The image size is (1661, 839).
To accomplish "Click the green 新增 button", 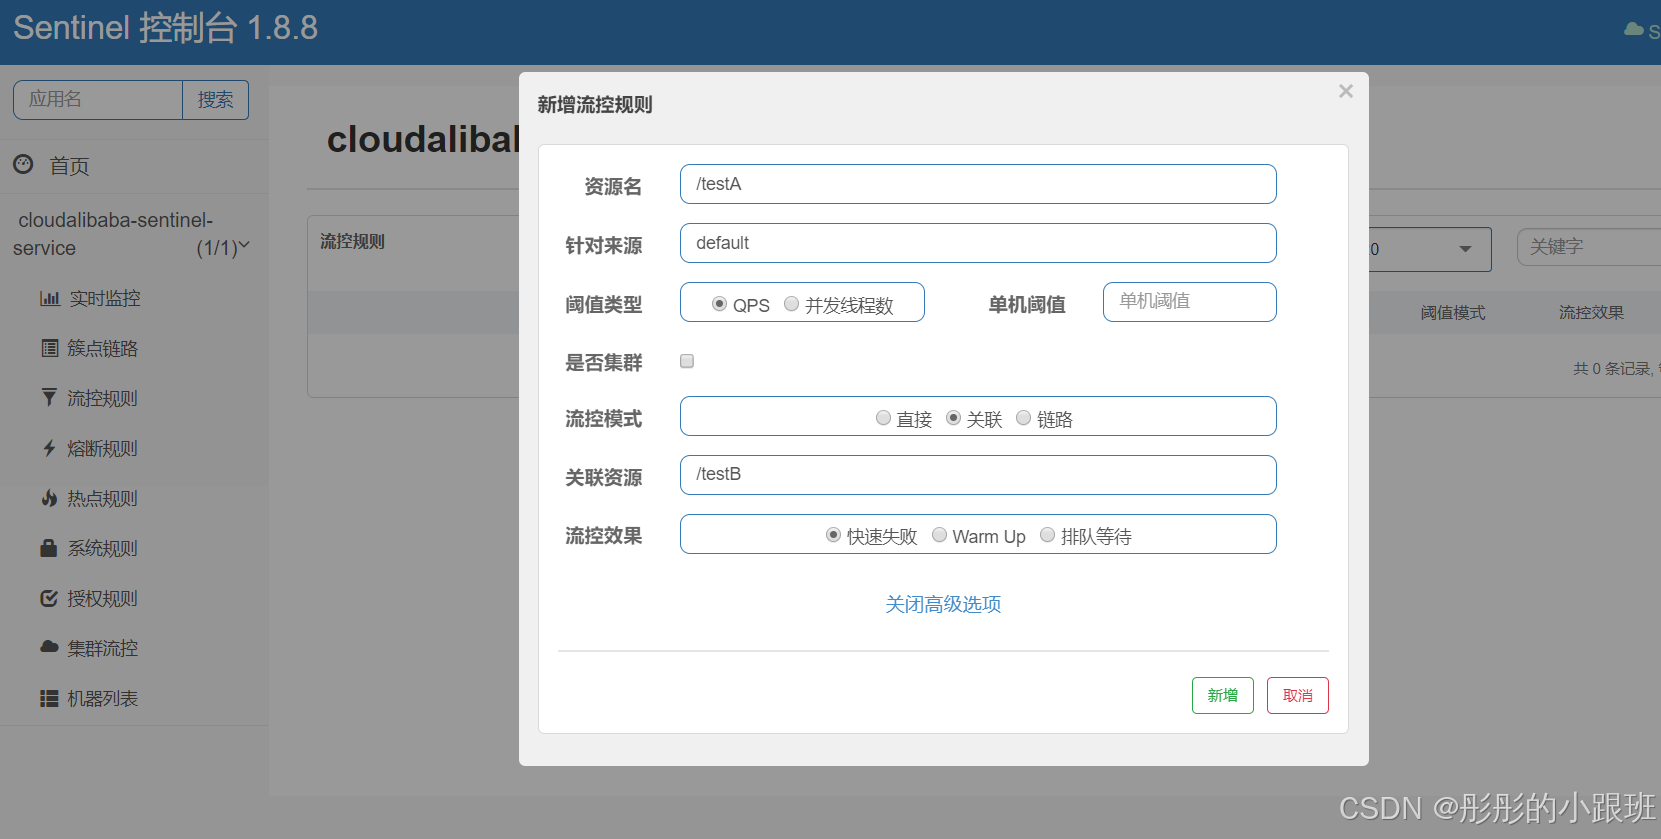I will (x=1222, y=695).
